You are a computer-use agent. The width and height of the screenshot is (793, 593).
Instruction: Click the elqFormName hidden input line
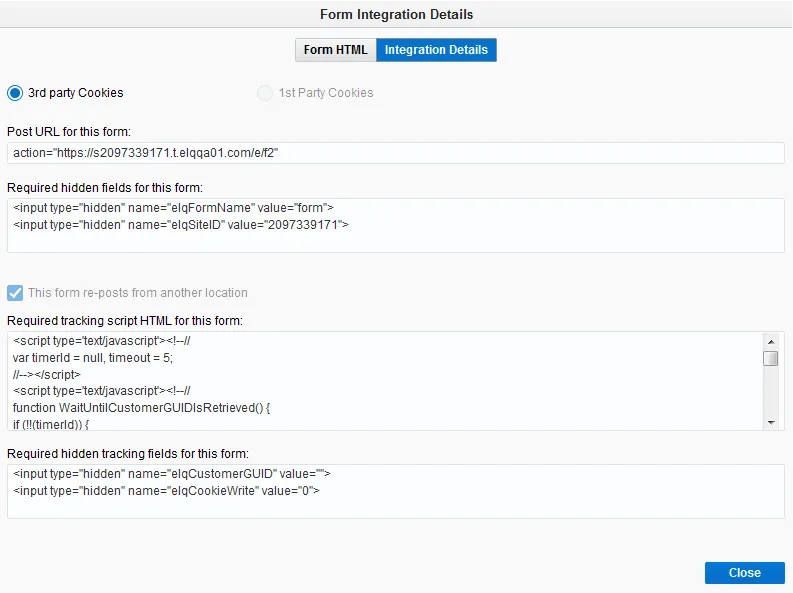[173, 208]
